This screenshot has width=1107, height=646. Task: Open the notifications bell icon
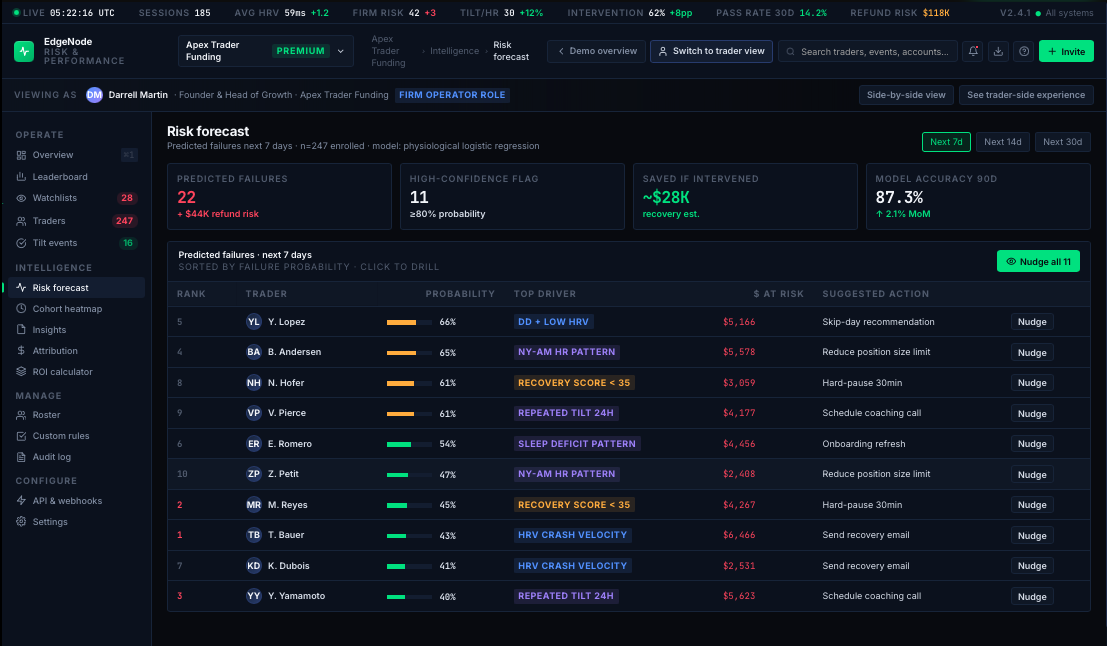click(x=973, y=51)
